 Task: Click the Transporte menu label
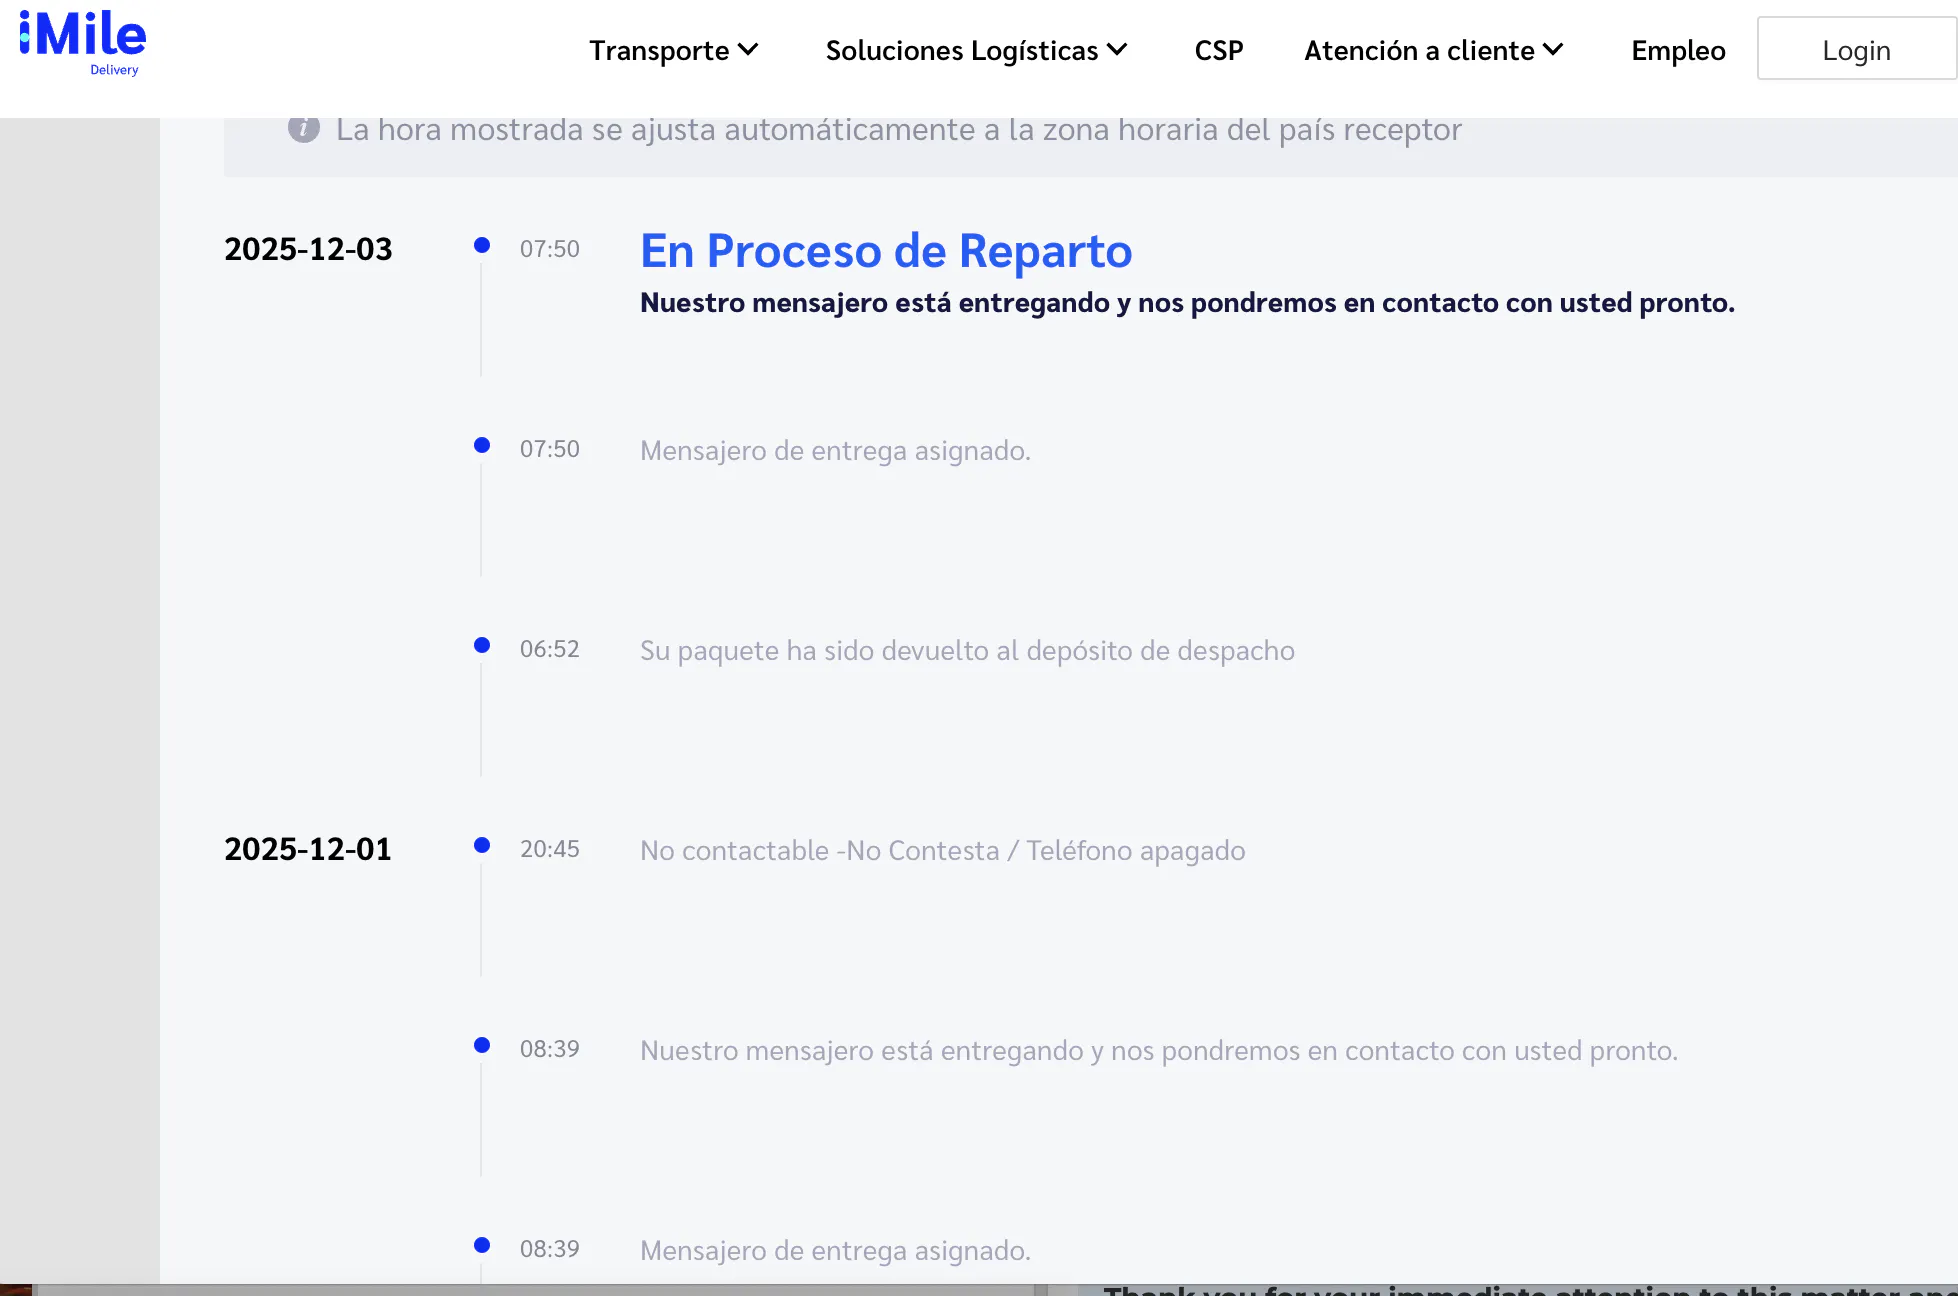point(659,51)
